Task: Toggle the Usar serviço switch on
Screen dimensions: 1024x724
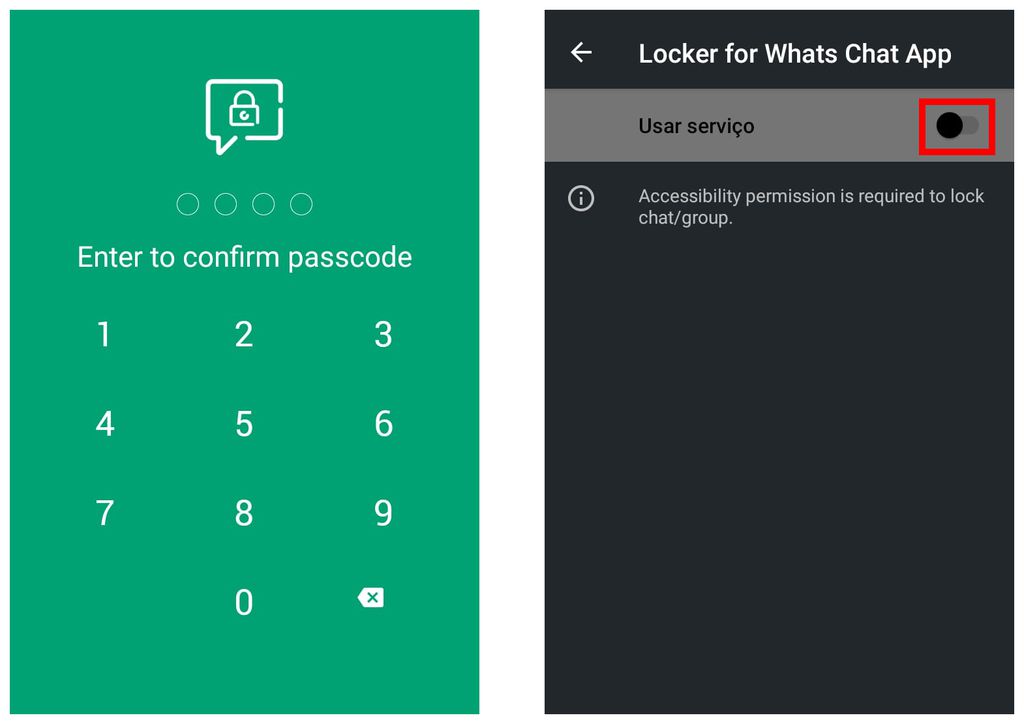Action: [x=957, y=125]
